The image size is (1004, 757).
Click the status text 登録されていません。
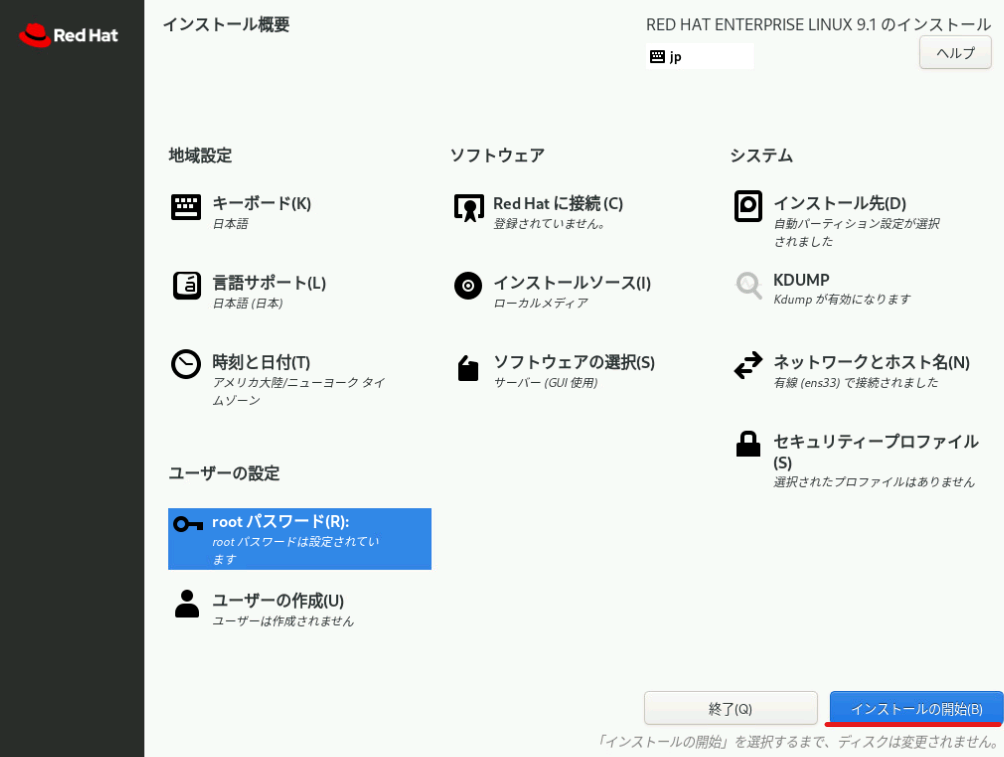pyautogui.click(x=549, y=224)
